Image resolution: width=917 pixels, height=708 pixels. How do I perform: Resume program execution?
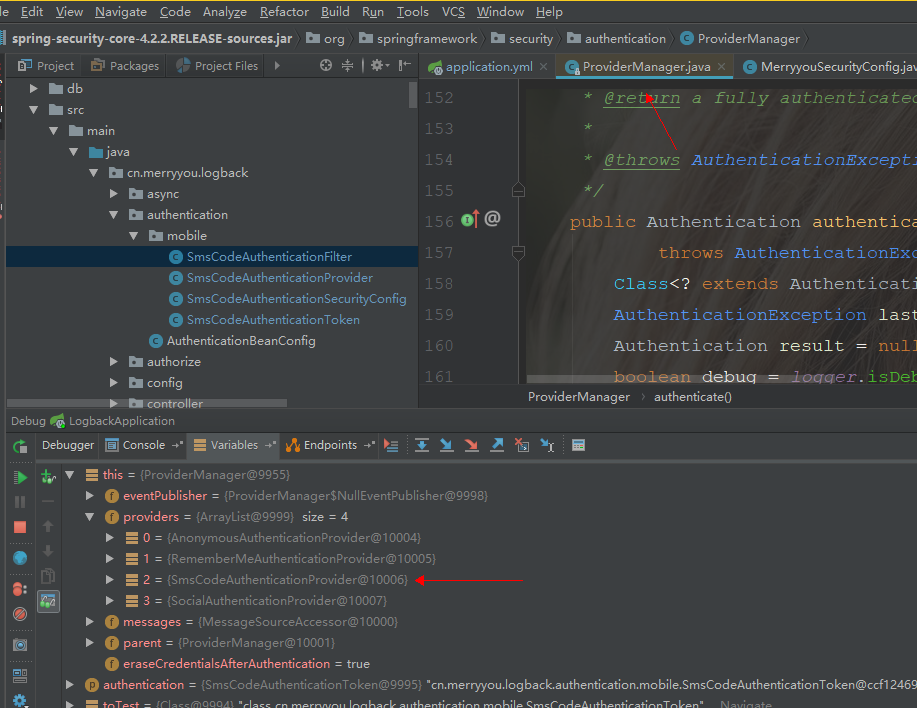(x=20, y=477)
